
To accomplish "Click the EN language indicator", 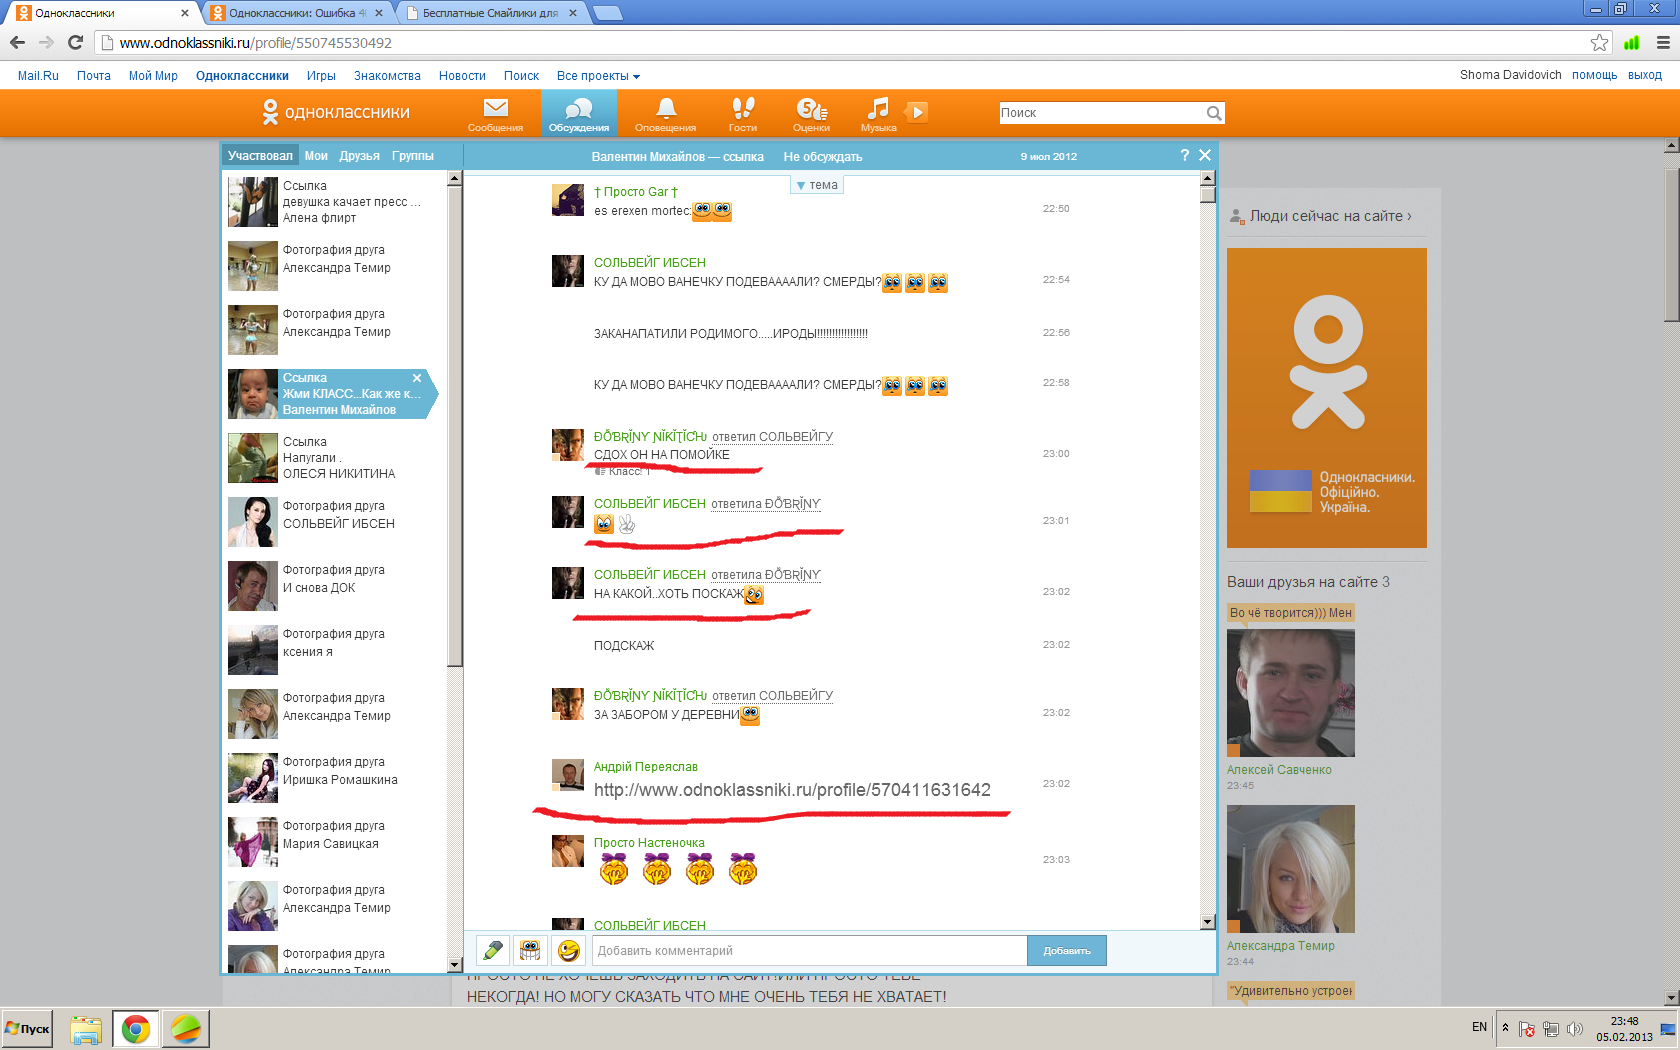I will click(1479, 1027).
